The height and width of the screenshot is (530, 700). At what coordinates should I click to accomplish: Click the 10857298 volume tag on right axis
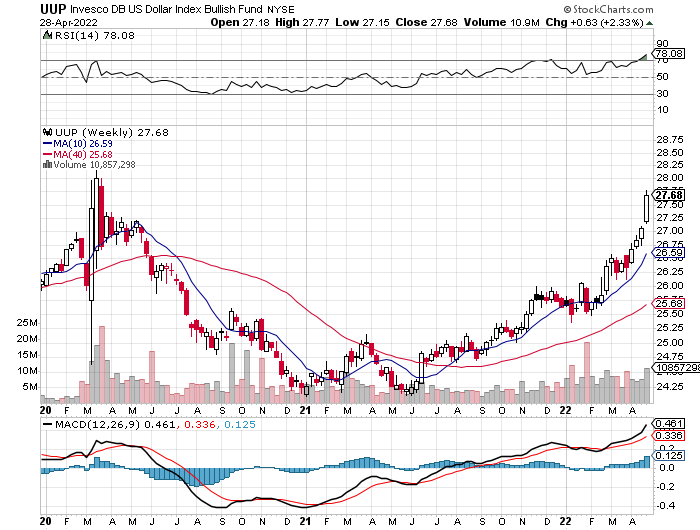coord(677,367)
